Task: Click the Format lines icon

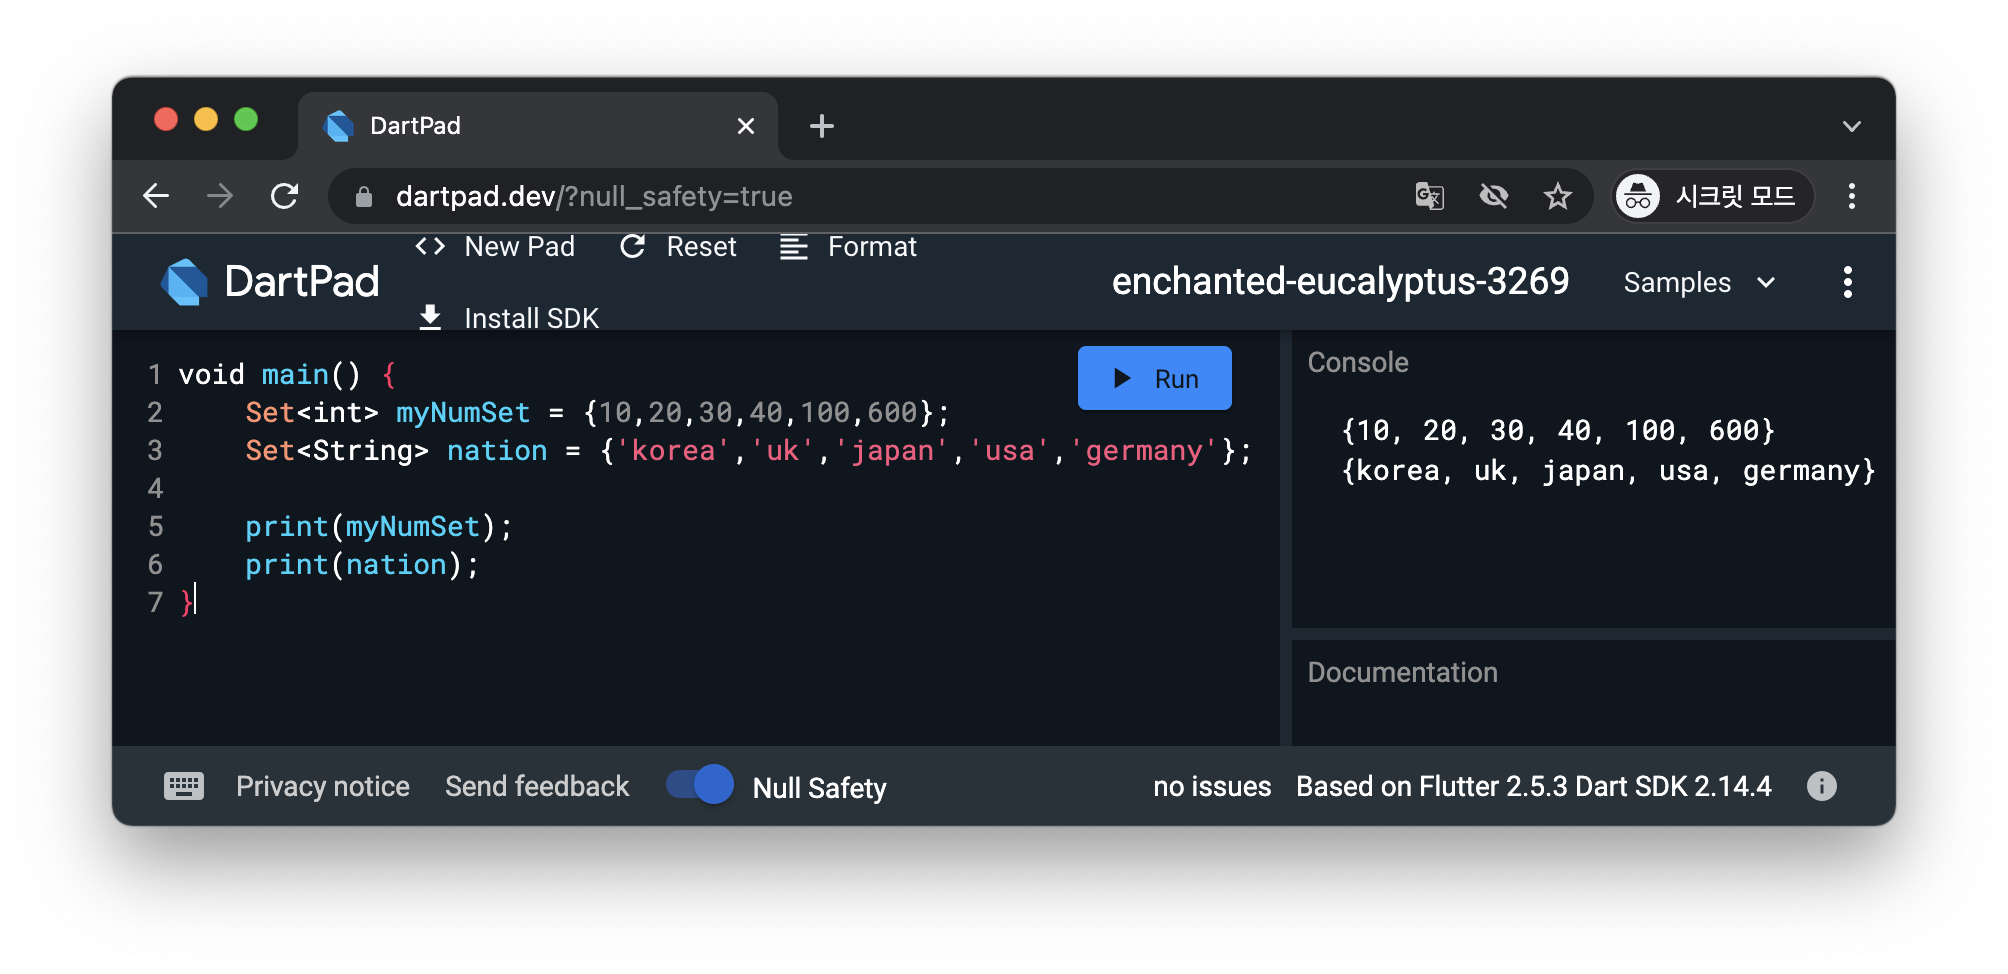Action: click(793, 247)
